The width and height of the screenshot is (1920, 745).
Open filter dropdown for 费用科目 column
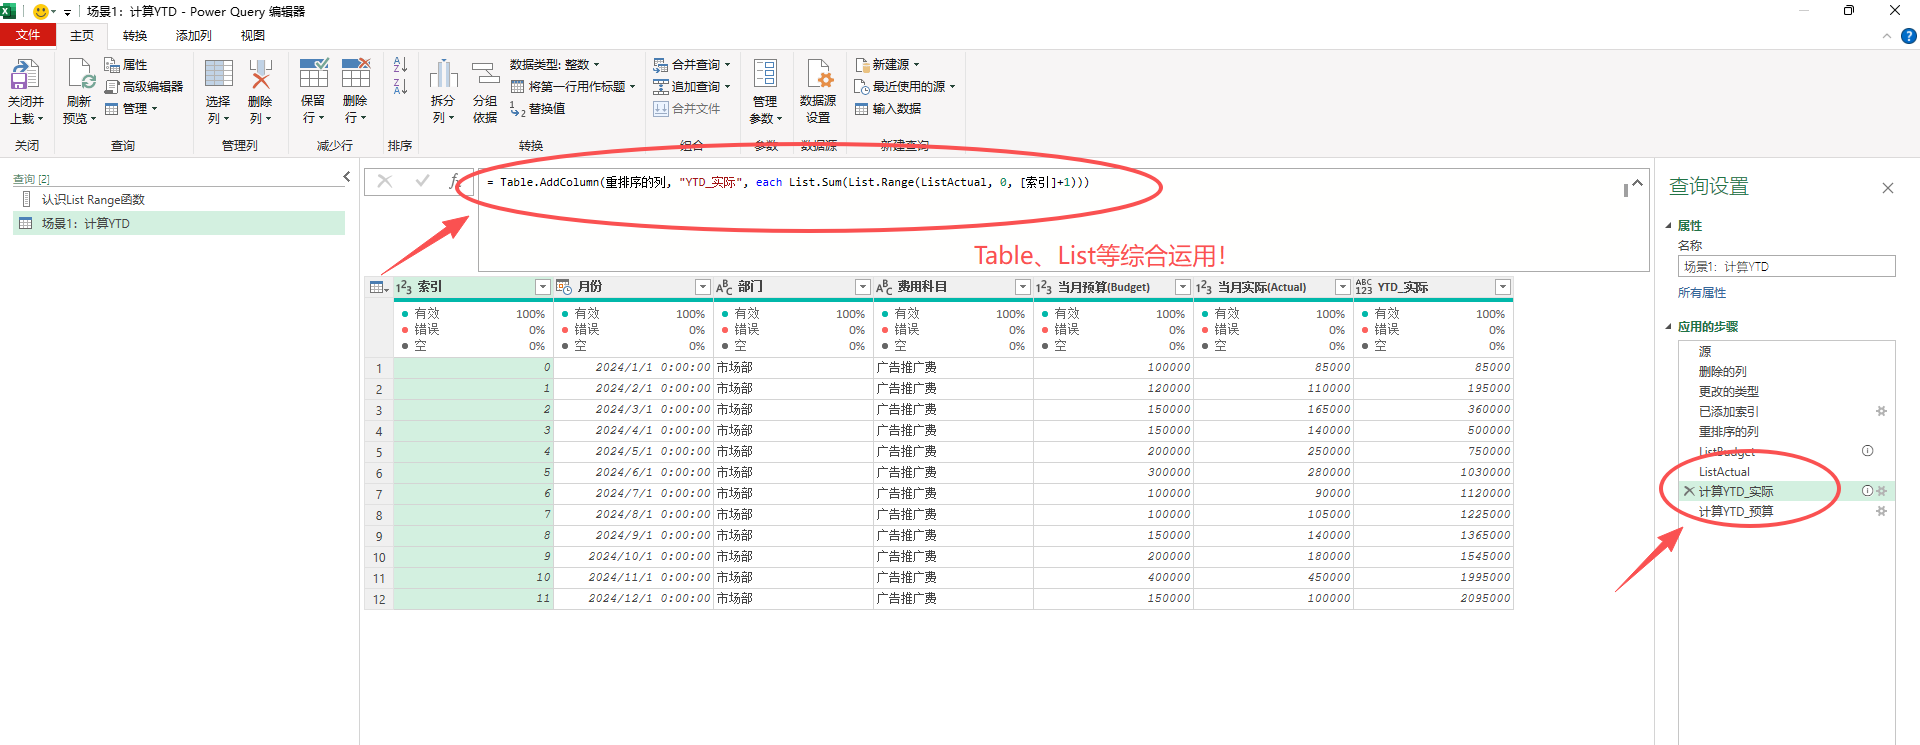(x=1022, y=287)
